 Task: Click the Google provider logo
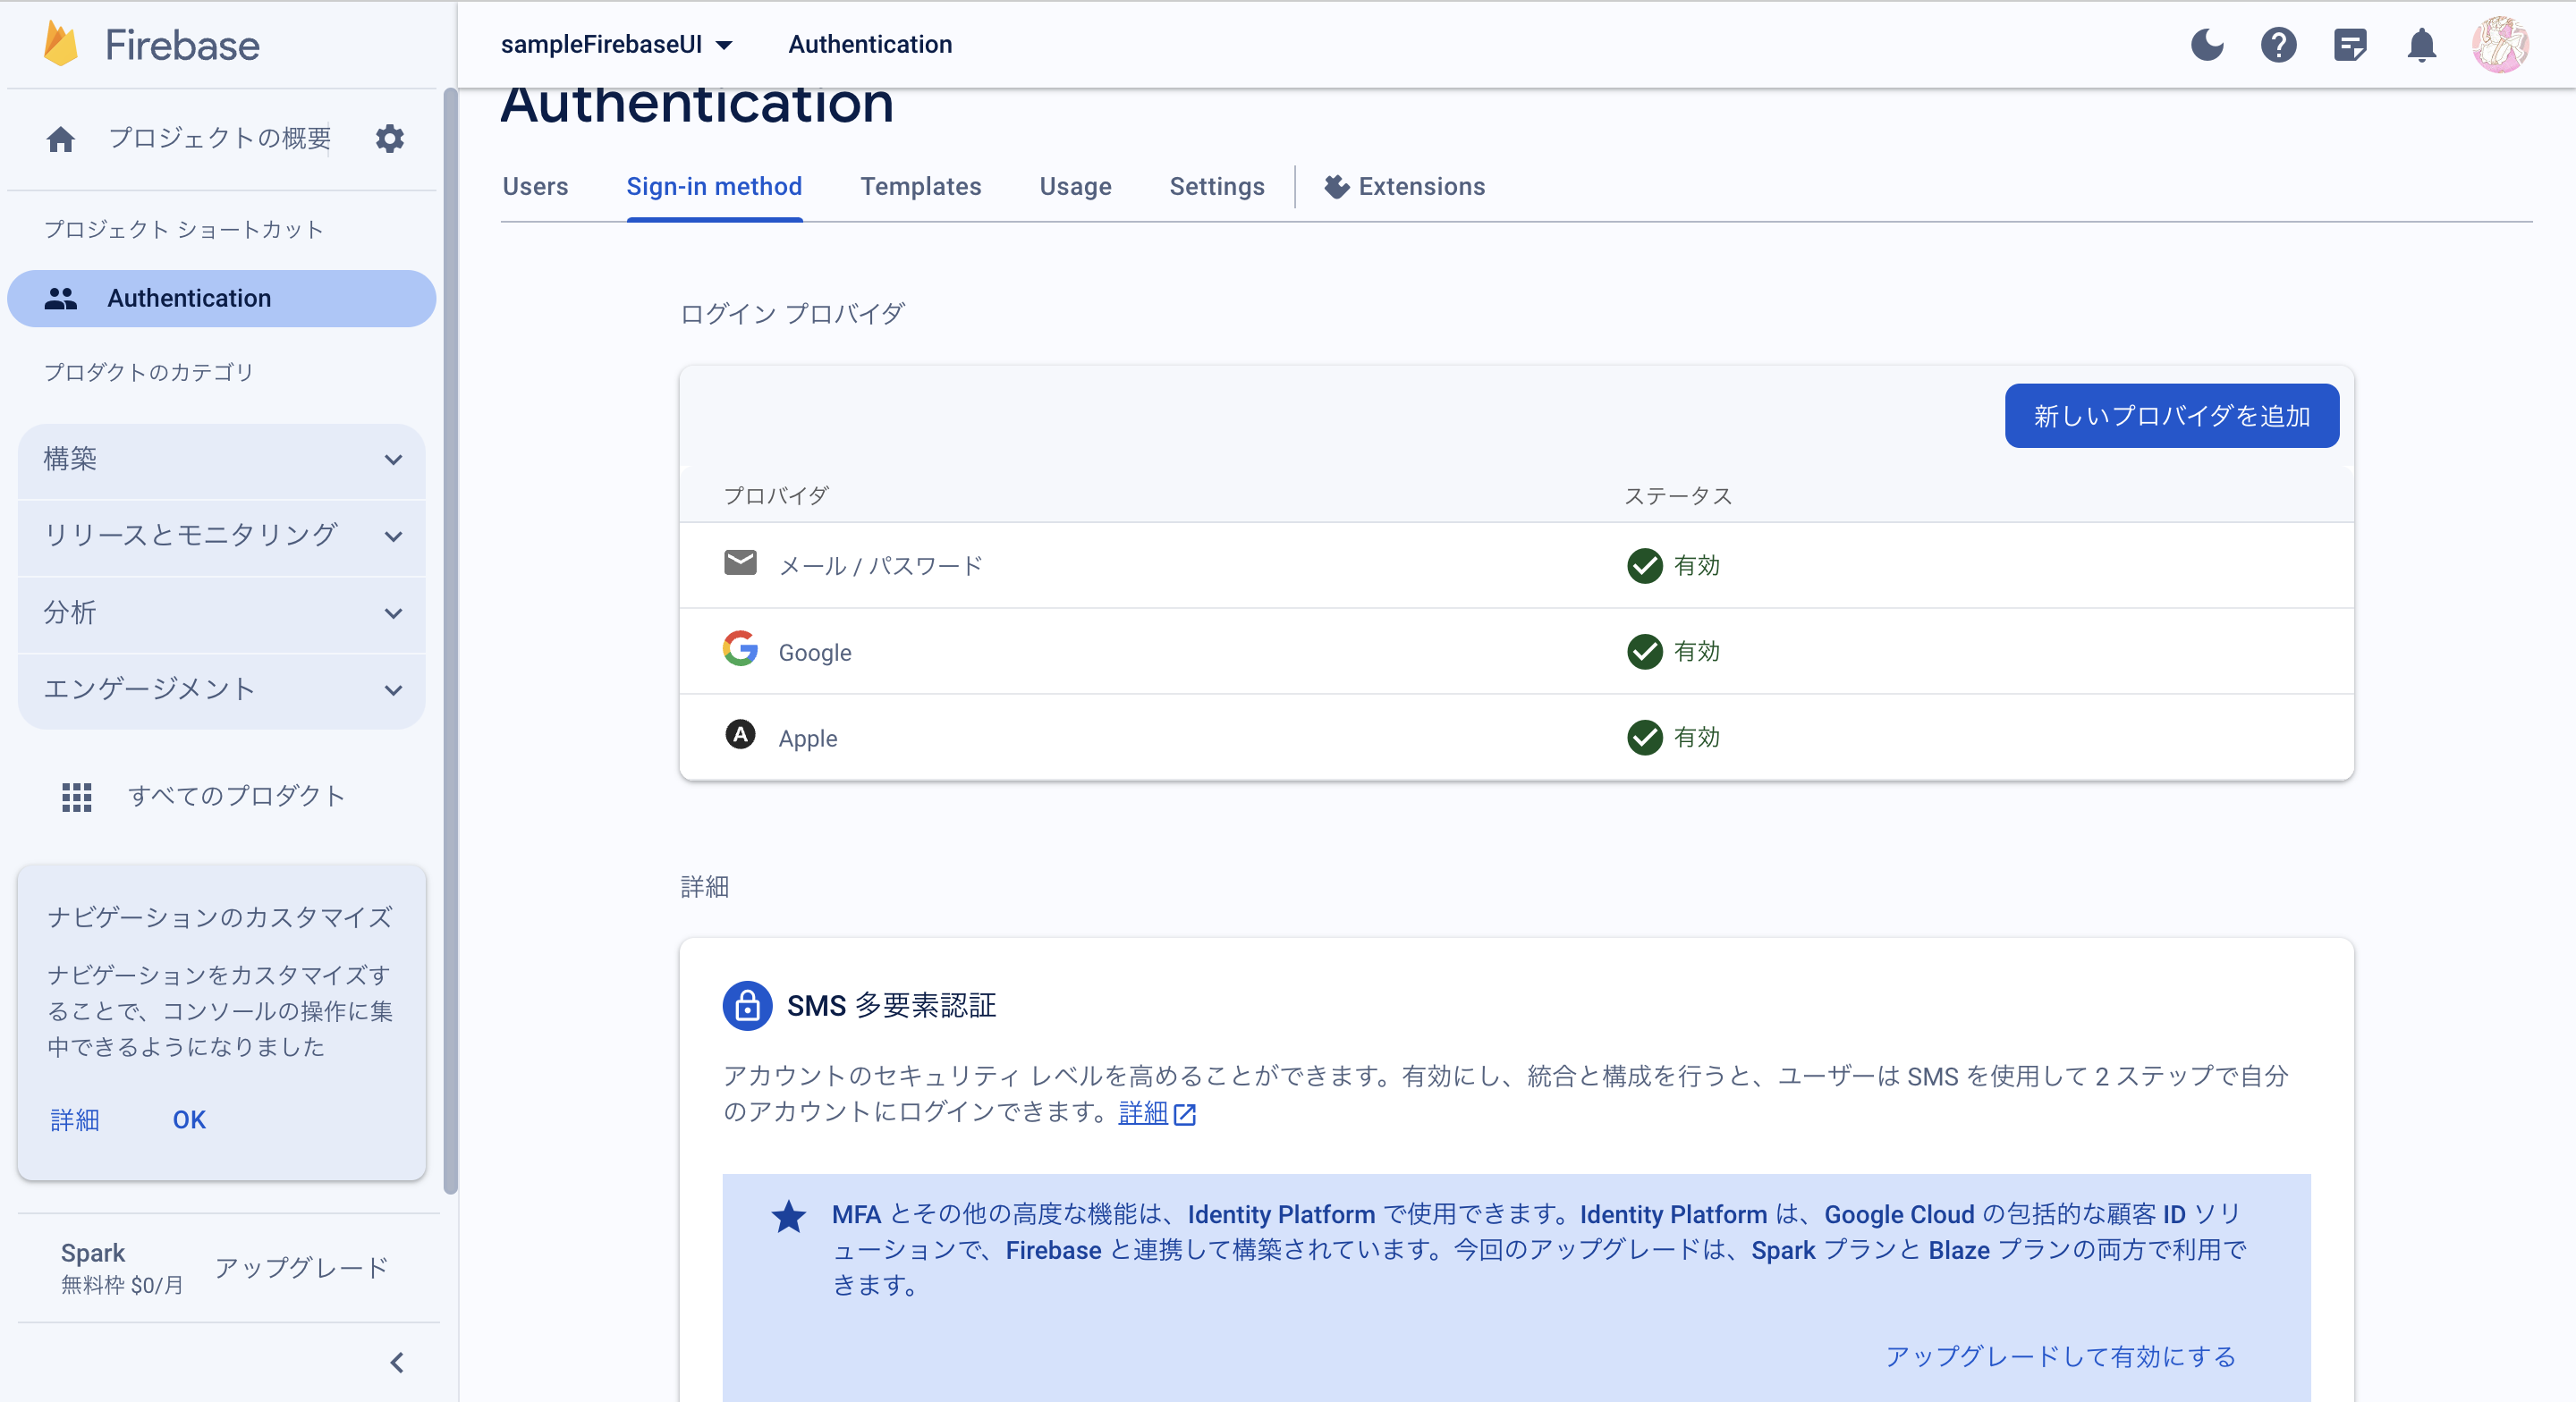click(740, 649)
